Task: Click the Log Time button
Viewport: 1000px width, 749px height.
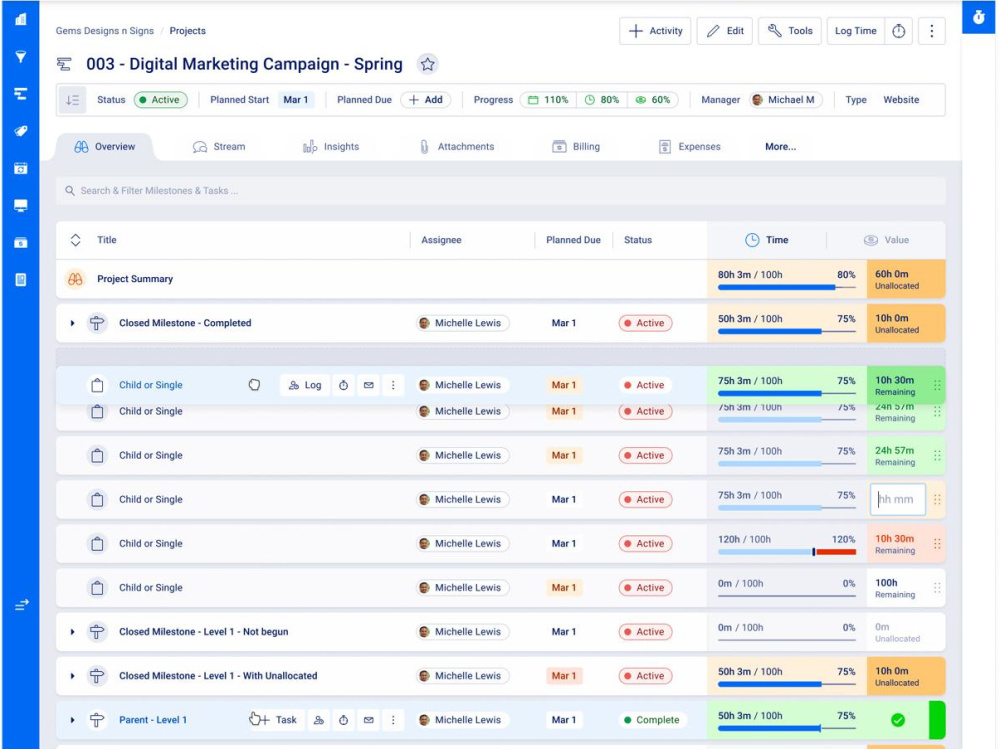Action: [x=856, y=31]
